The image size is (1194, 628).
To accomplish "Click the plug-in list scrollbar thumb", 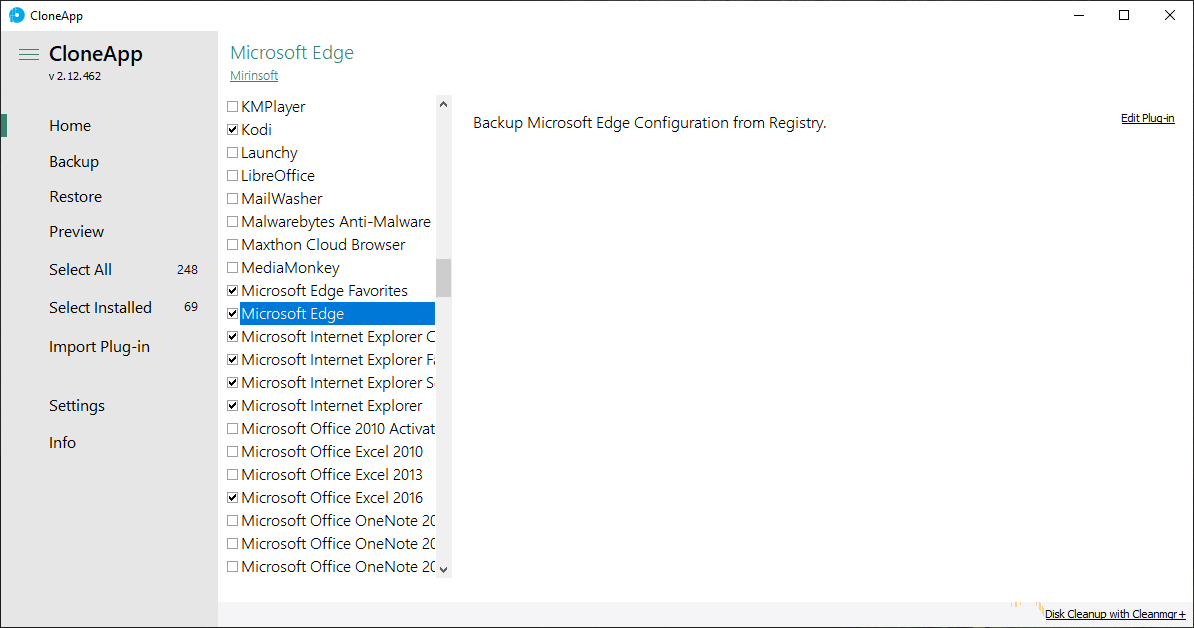I will click(x=443, y=278).
